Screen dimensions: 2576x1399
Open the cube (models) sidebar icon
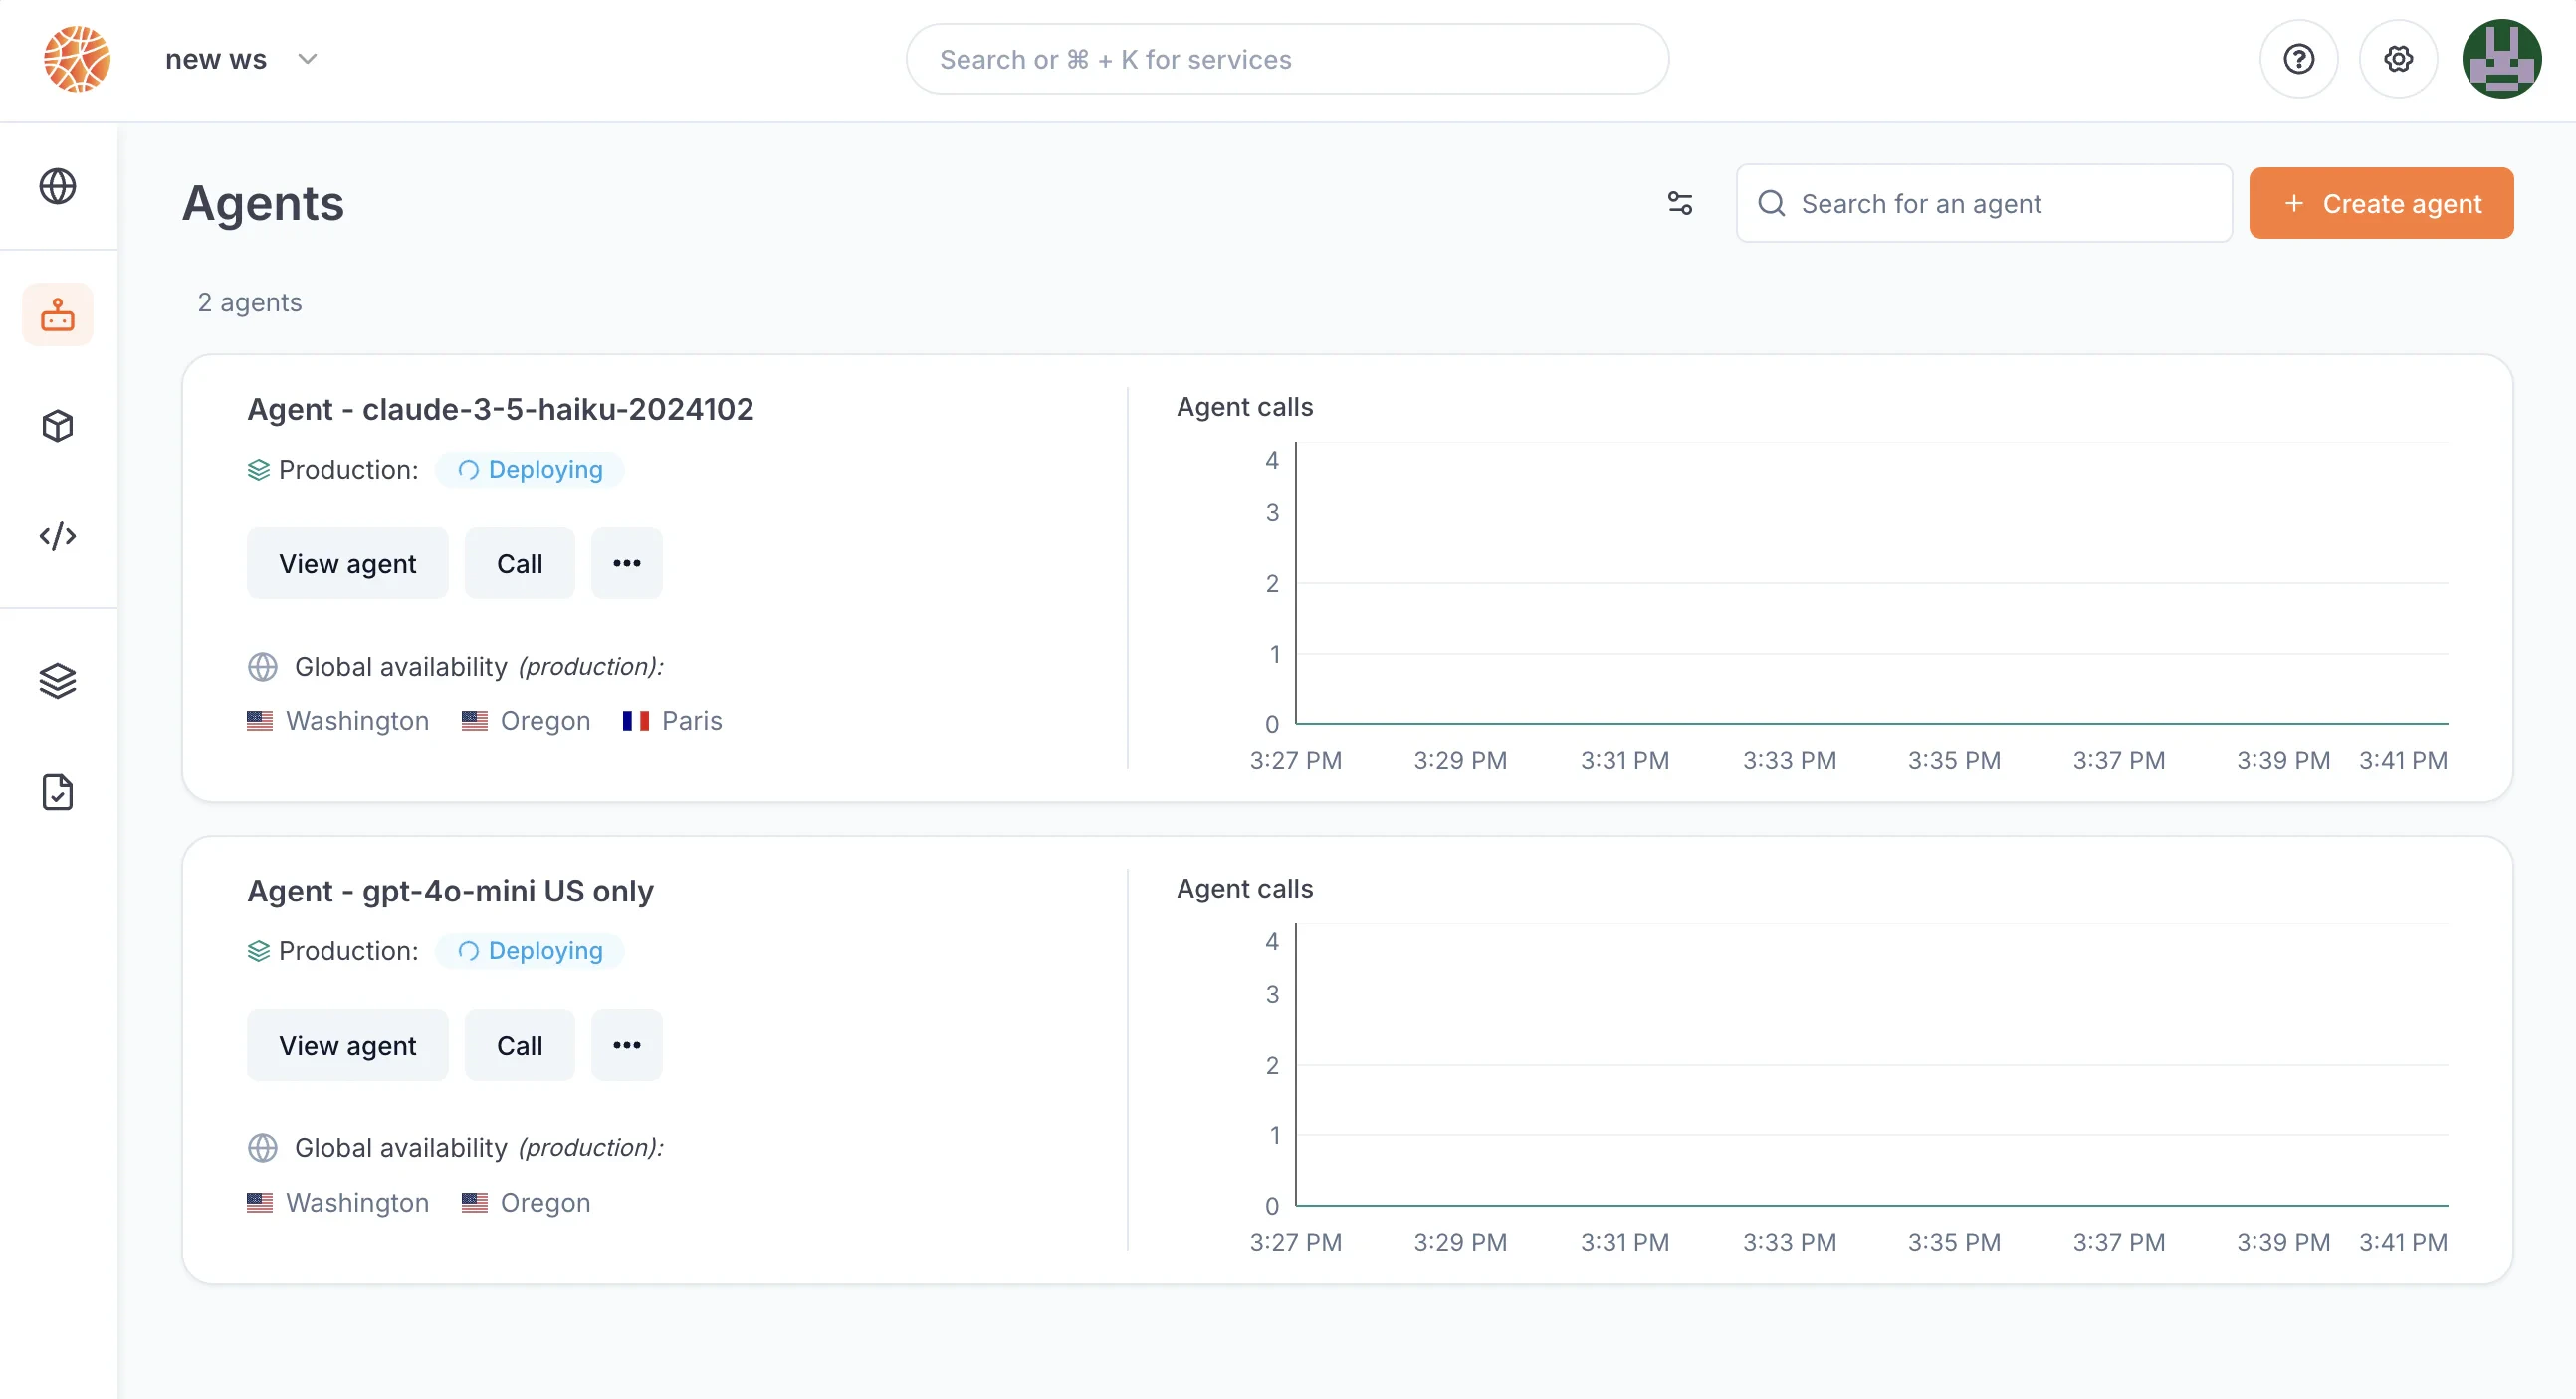57,425
